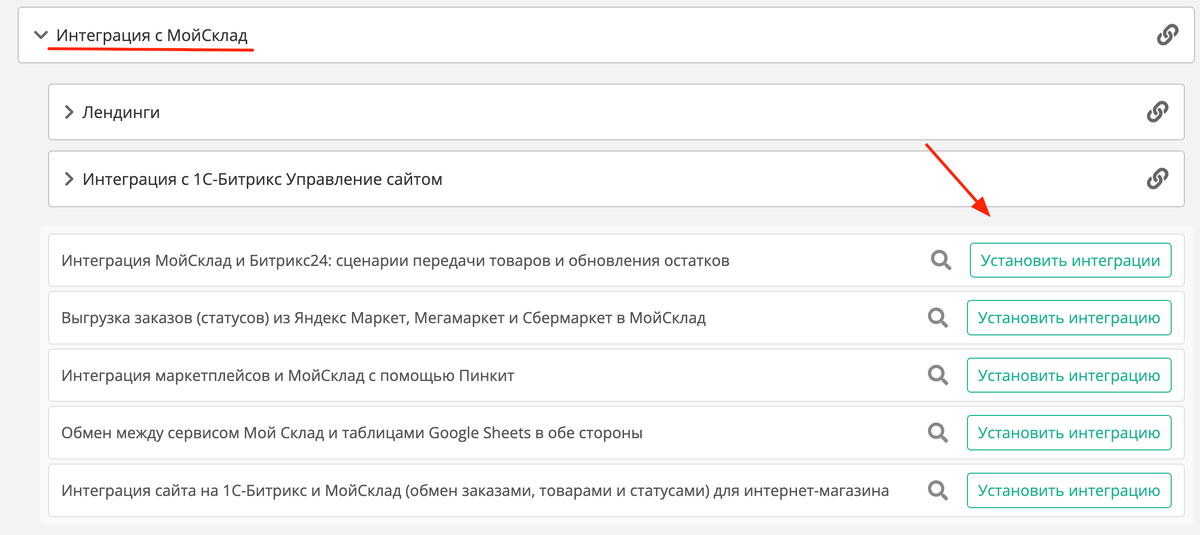Select the Обмен между сервисом Мой Склад title

tap(351, 433)
